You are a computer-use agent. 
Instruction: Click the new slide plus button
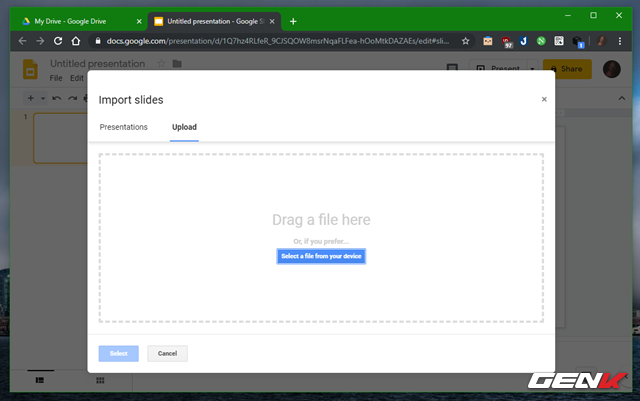(x=31, y=98)
